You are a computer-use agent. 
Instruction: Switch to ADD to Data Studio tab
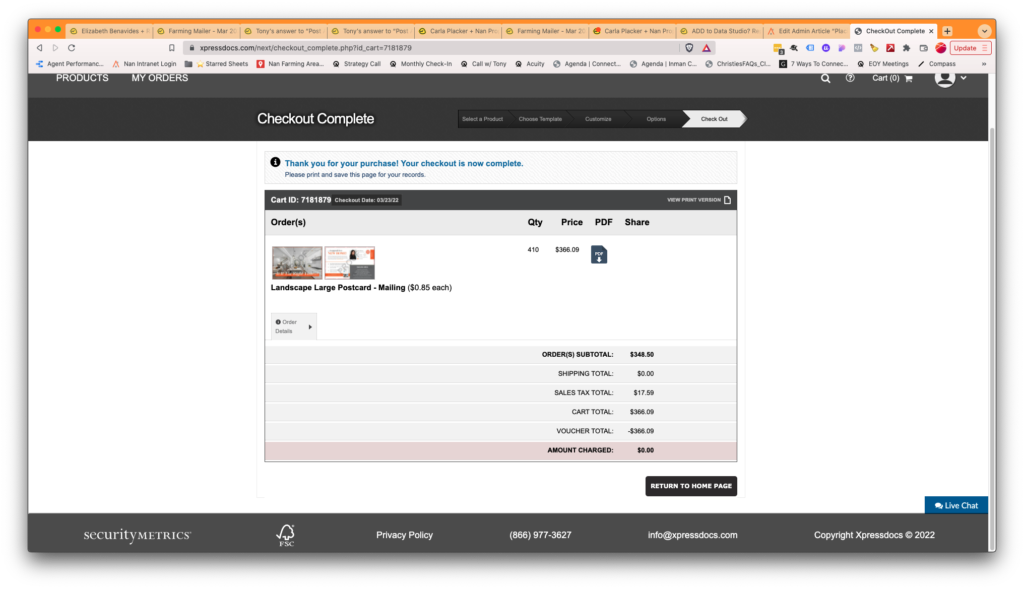coord(720,31)
